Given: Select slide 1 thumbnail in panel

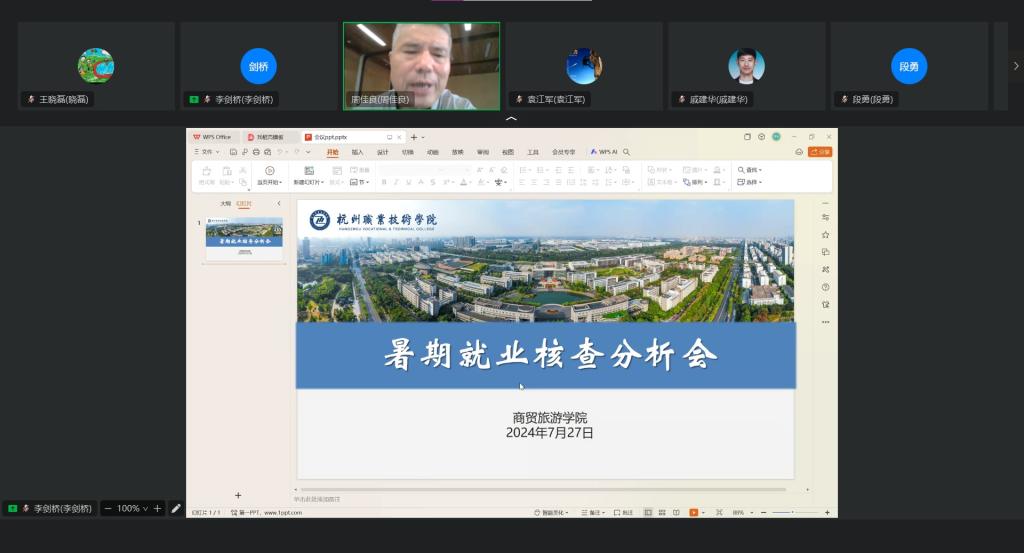Looking at the screenshot, I should (x=244, y=238).
